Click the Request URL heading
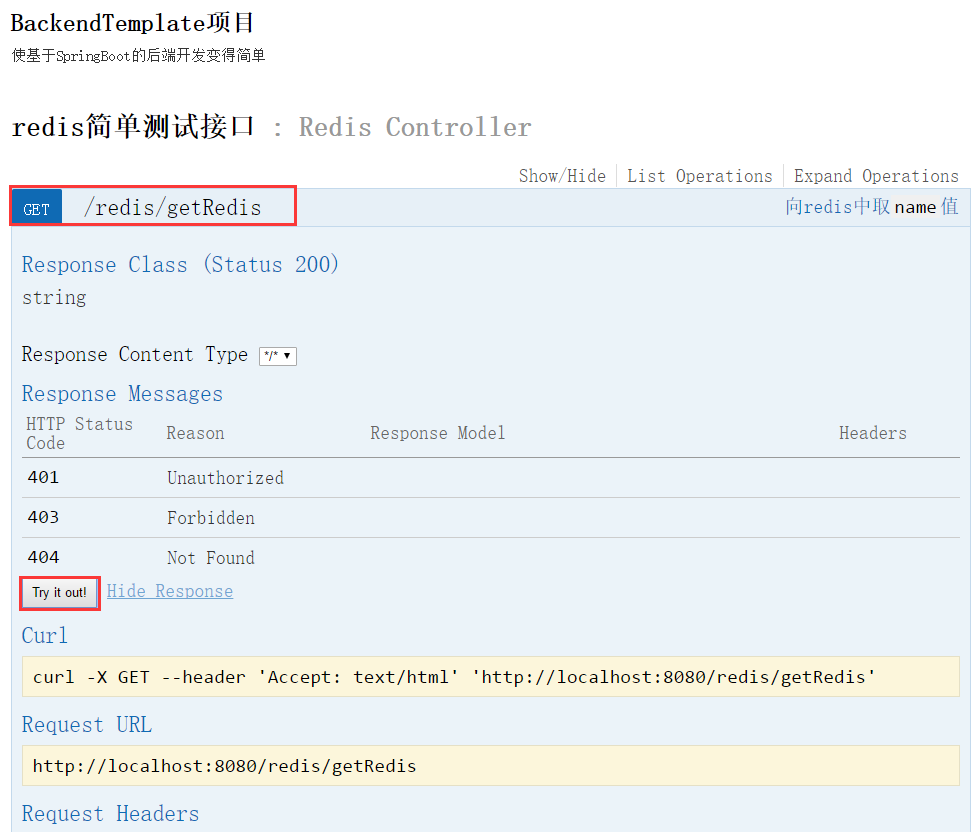 point(87,725)
